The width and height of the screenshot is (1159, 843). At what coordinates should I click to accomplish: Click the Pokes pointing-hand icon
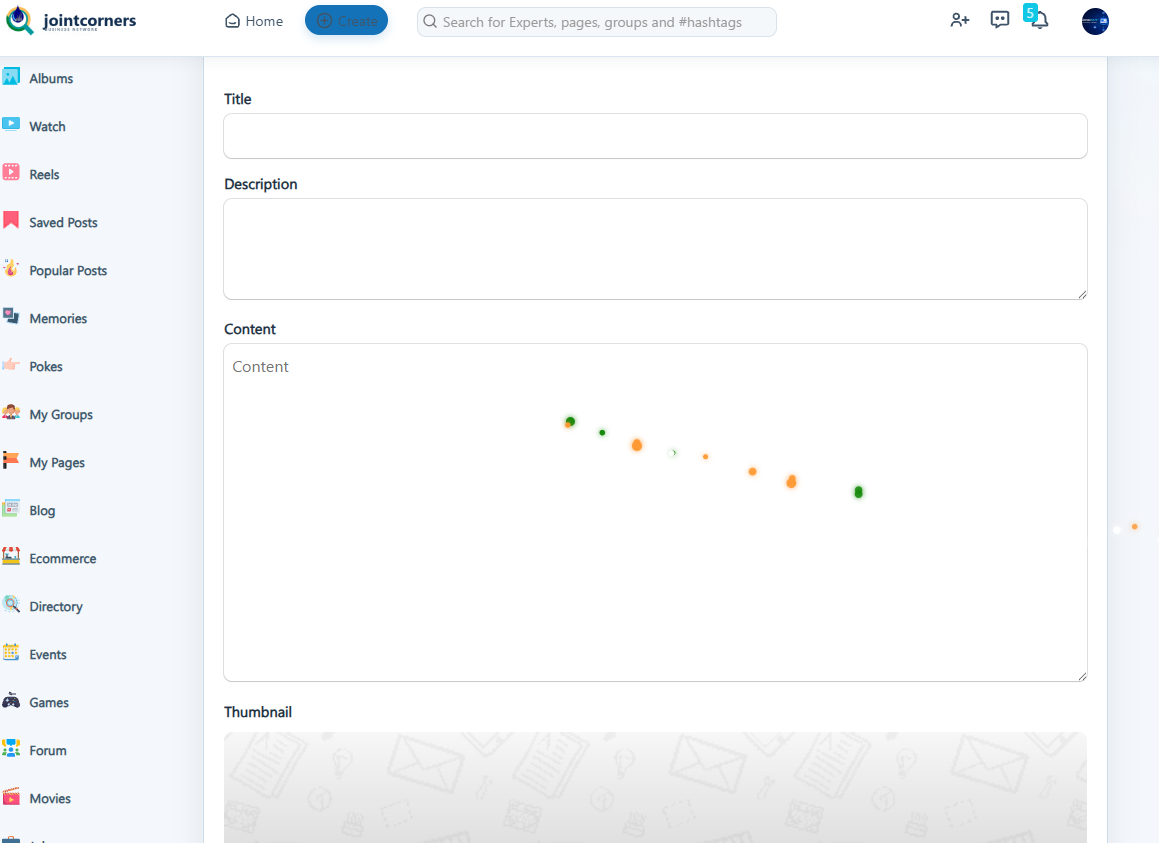[x=11, y=365]
